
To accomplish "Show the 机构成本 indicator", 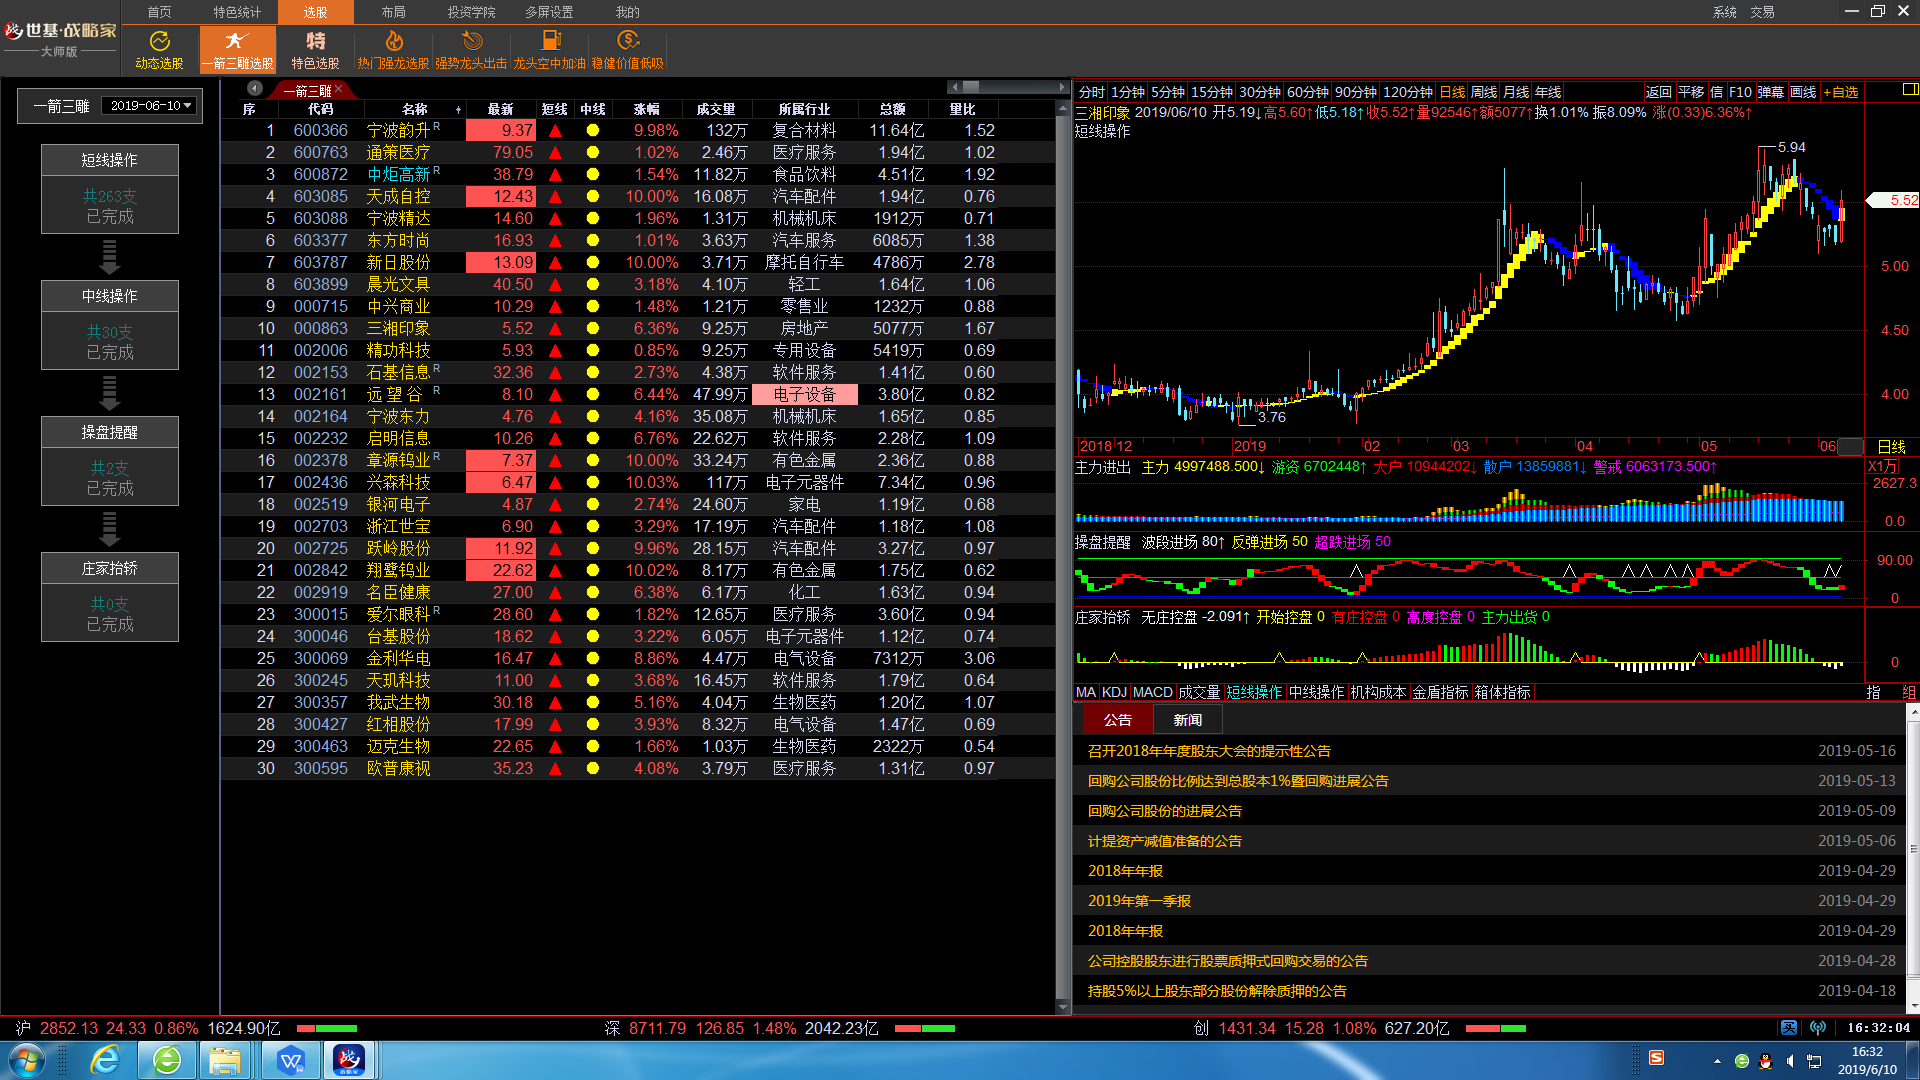I will click(x=1378, y=692).
